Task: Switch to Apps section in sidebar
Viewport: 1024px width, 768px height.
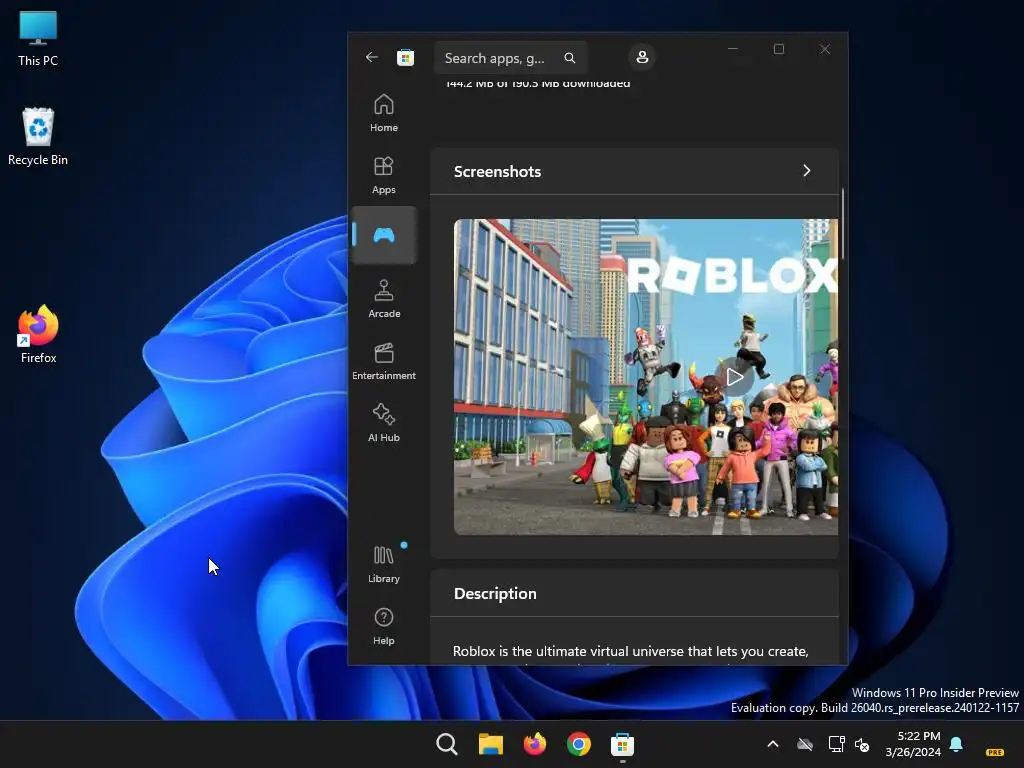Action: (x=384, y=175)
